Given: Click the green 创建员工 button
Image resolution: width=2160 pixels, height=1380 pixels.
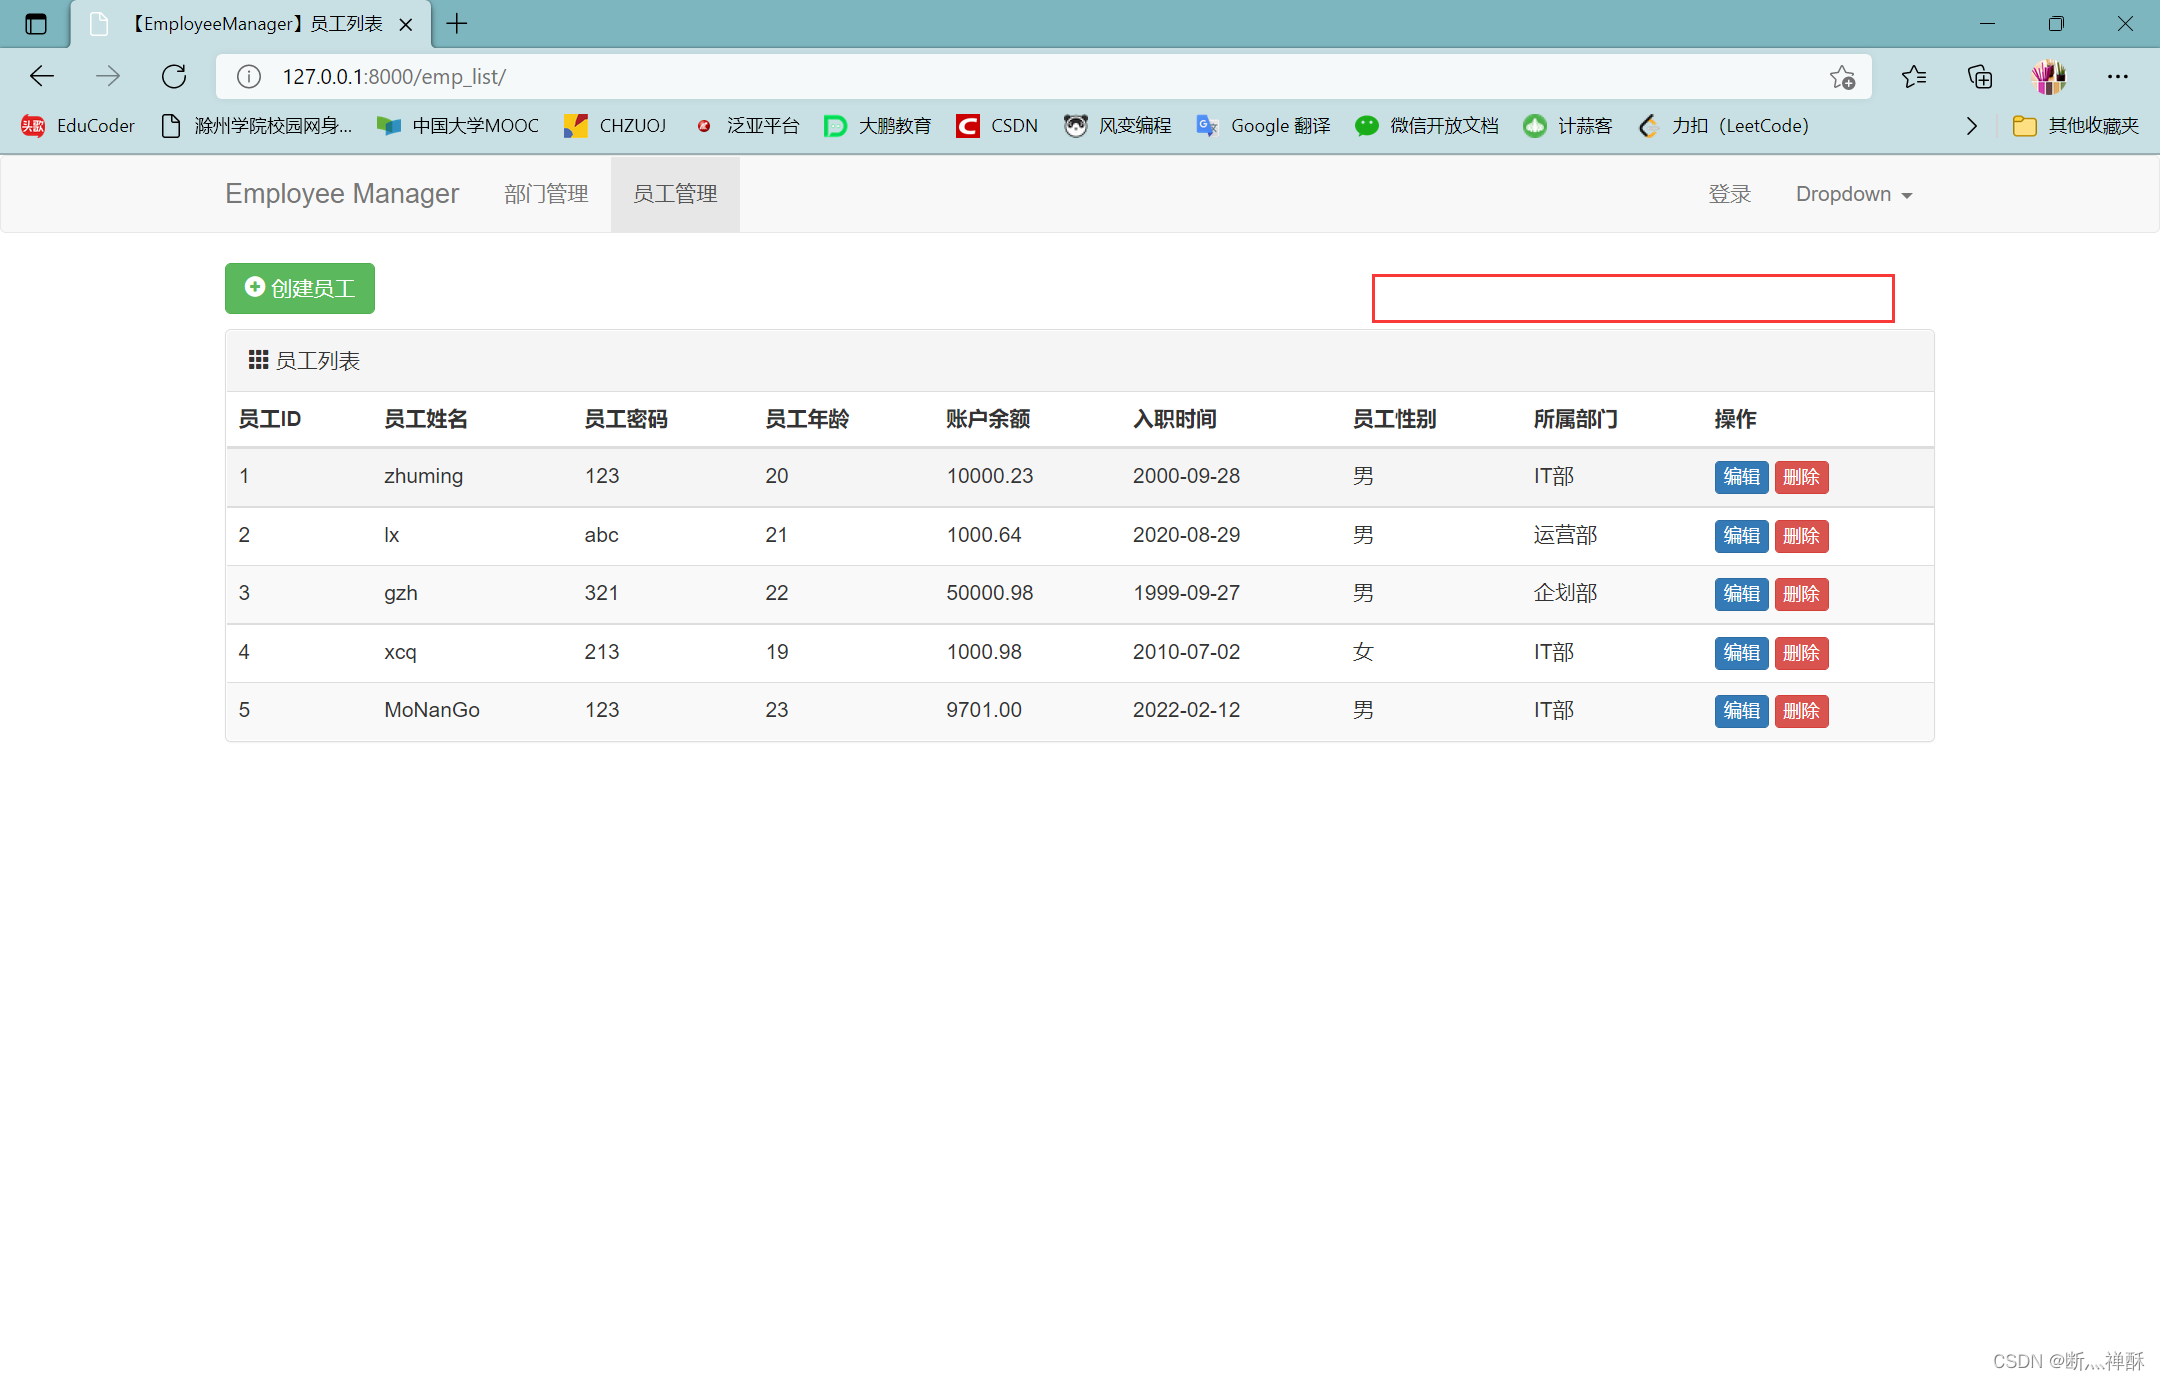Looking at the screenshot, I should pyautogui.click(x=300, y=289).
